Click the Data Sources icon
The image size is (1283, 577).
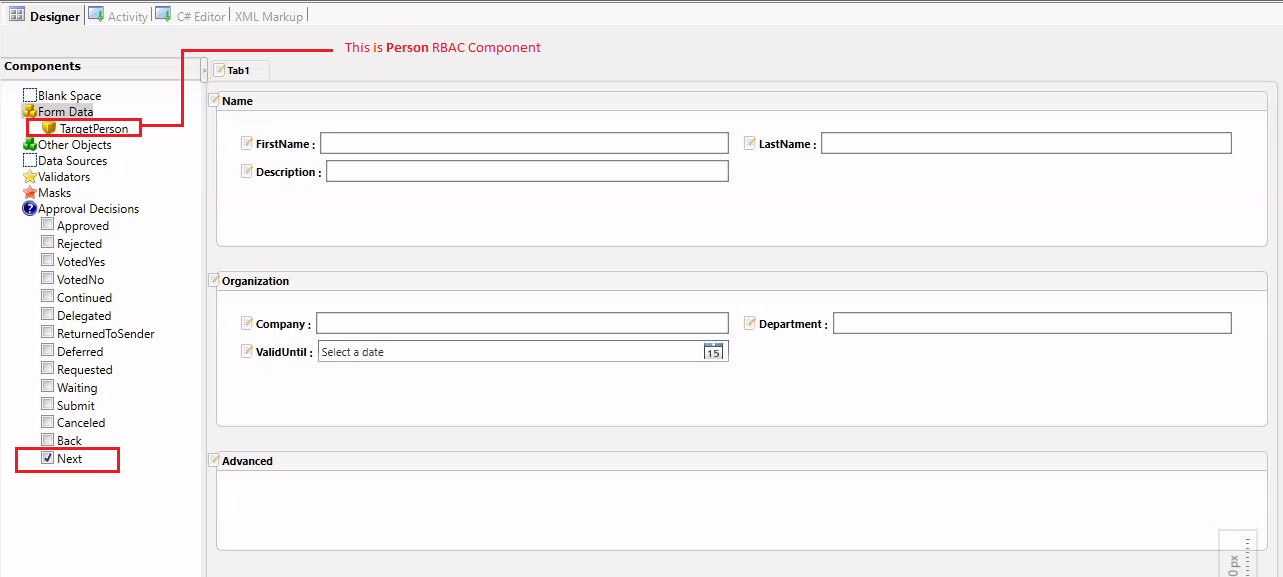pyautogui.click(x=30, y=160)
